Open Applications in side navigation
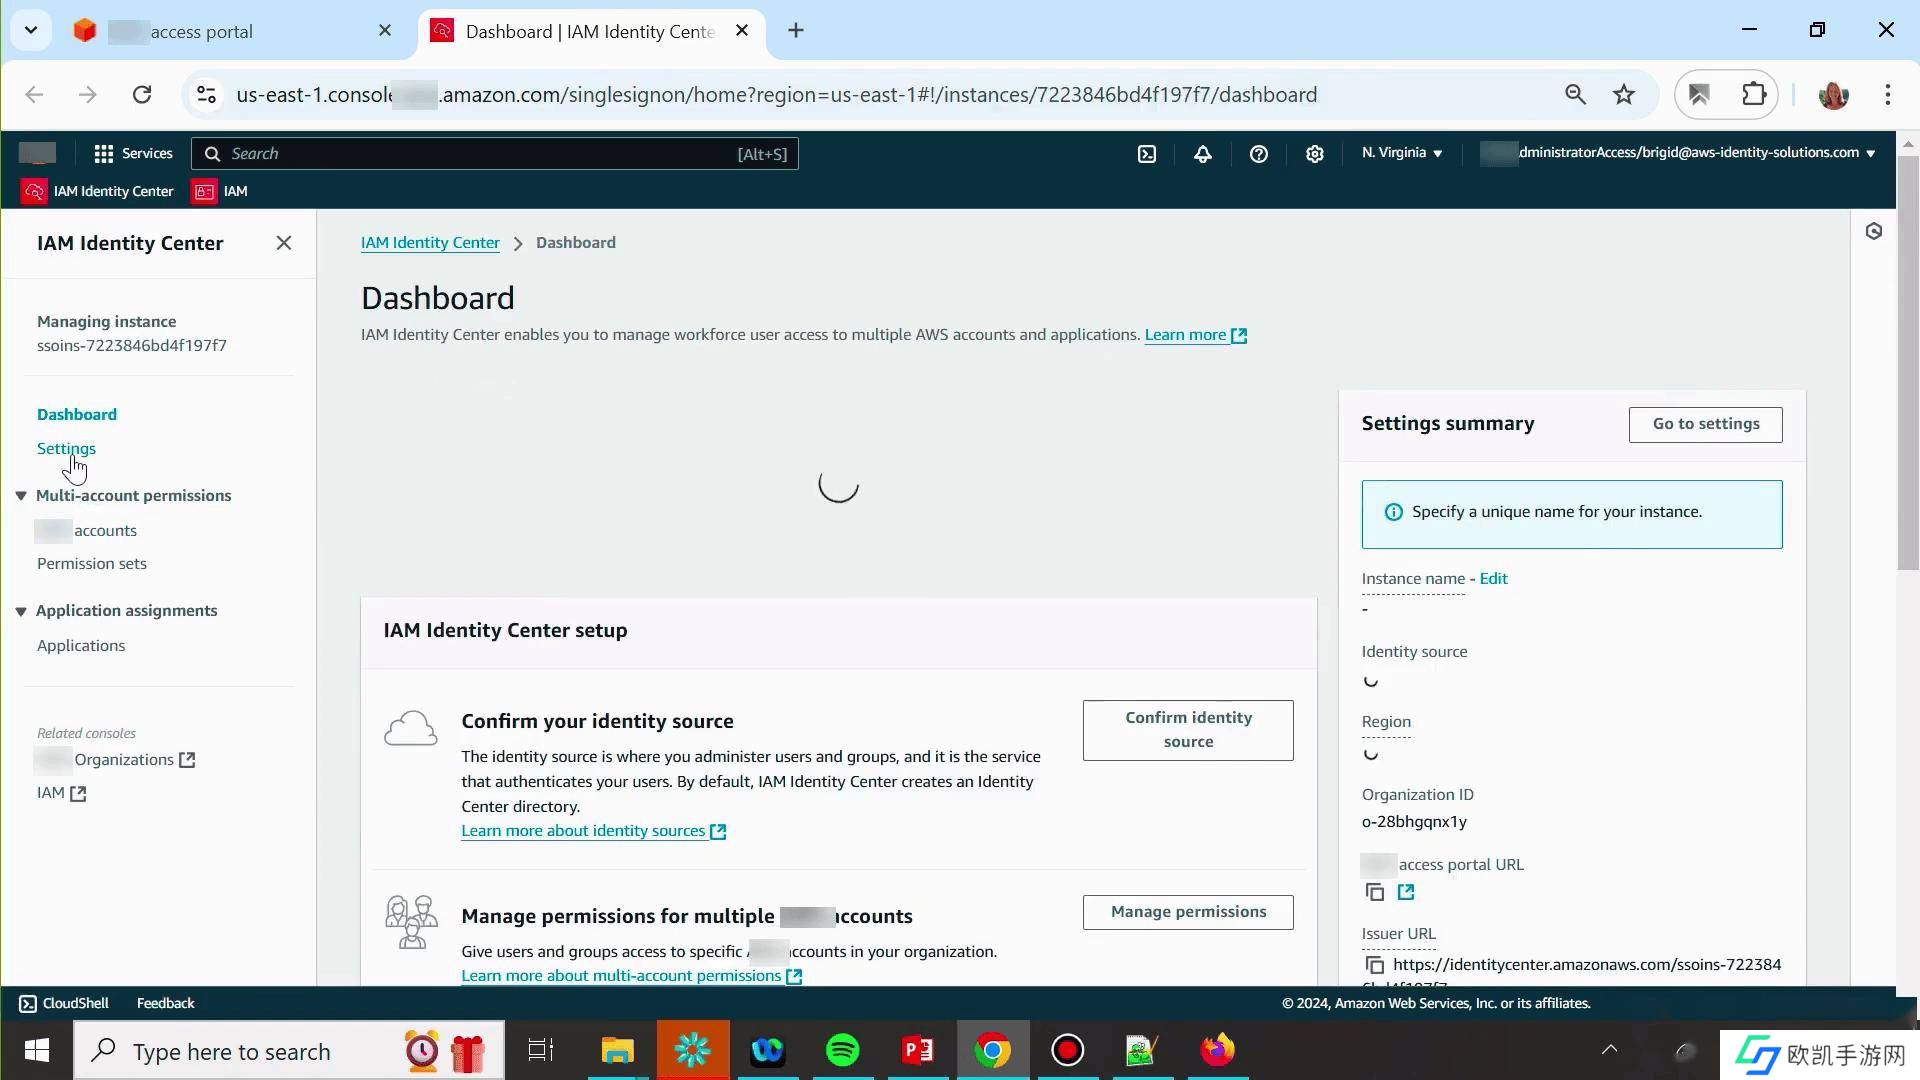The height and width of the screenshot is (1080, 1920). 81,646
